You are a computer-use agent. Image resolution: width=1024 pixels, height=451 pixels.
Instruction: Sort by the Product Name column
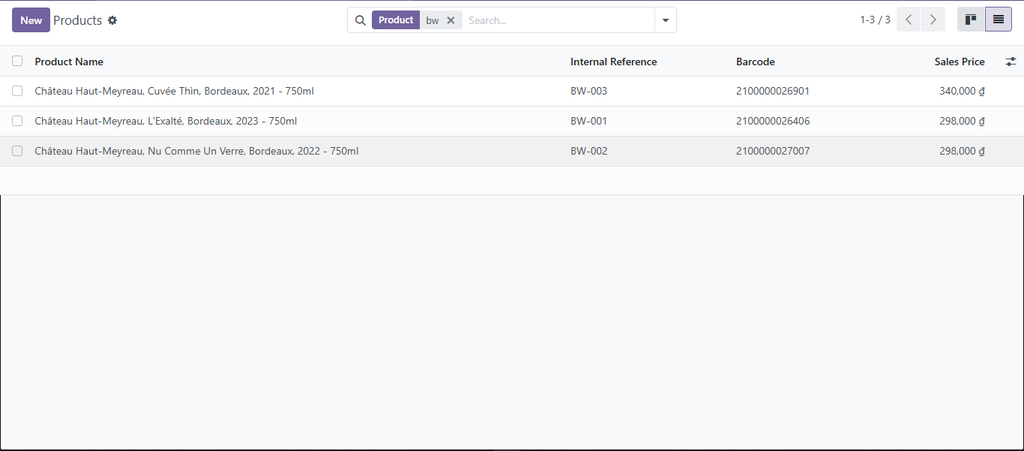(69, 62)
